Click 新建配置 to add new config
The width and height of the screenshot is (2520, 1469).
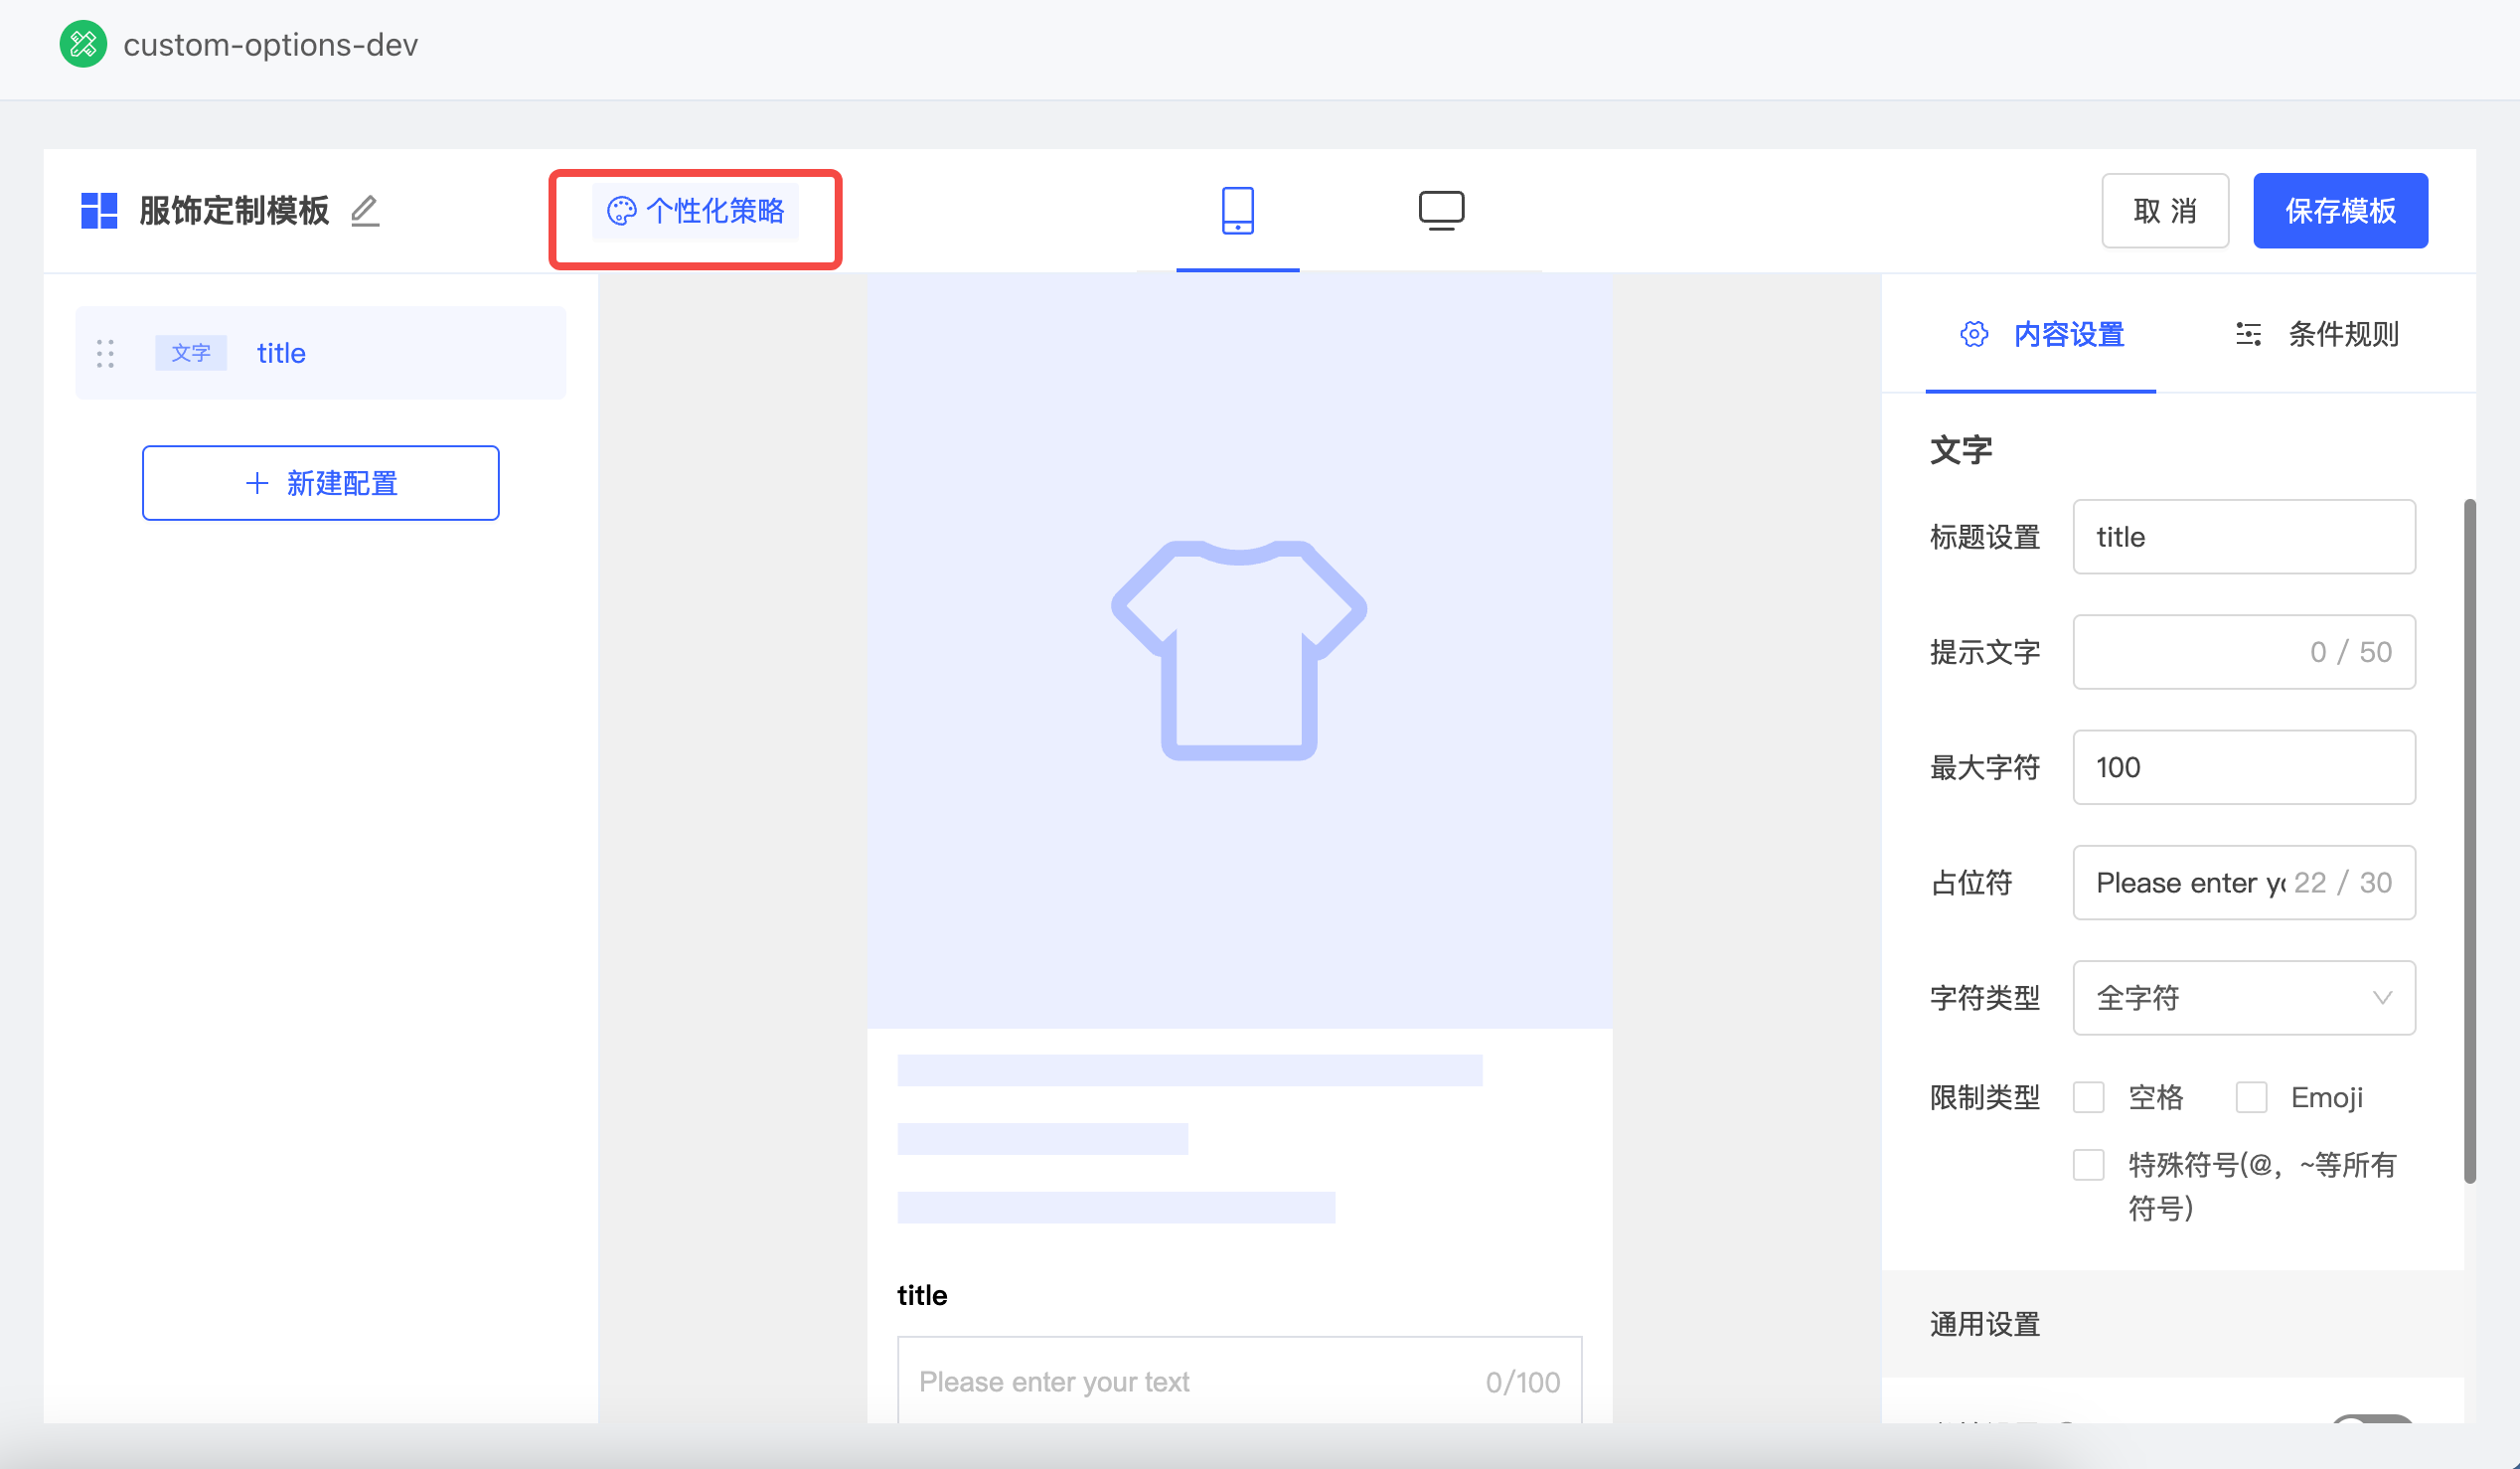pyautogui.click(x=321, y=483)
